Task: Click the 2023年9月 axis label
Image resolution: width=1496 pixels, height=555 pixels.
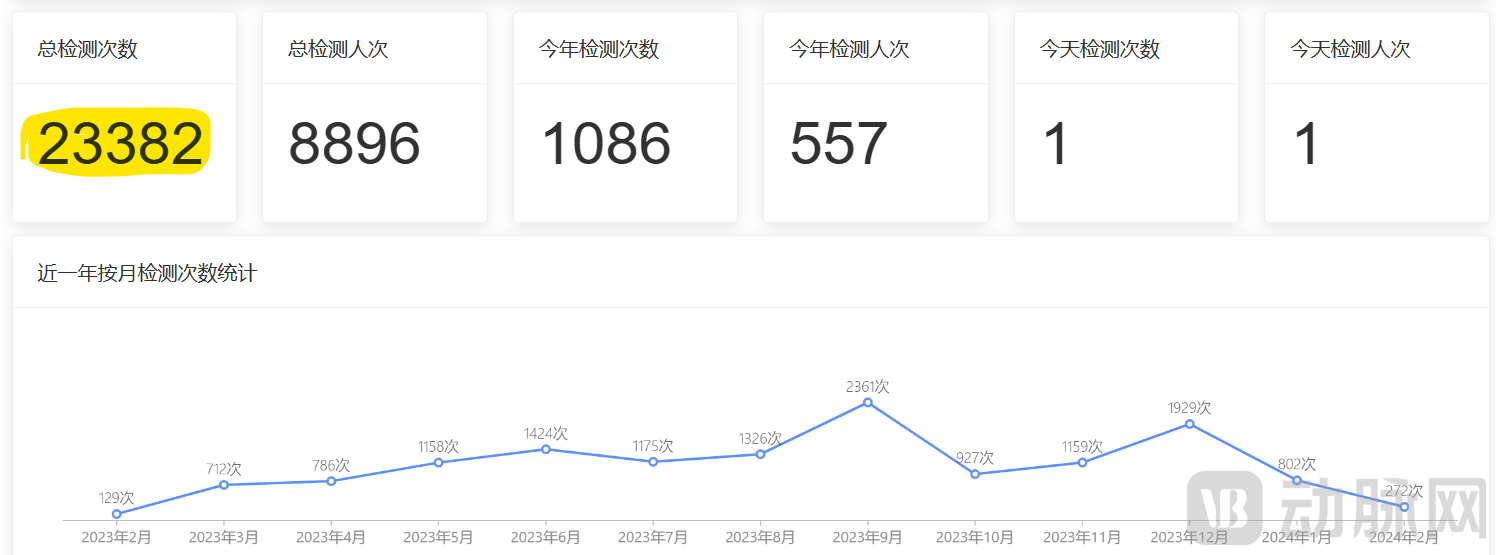Action: click(x=868, y=537)
